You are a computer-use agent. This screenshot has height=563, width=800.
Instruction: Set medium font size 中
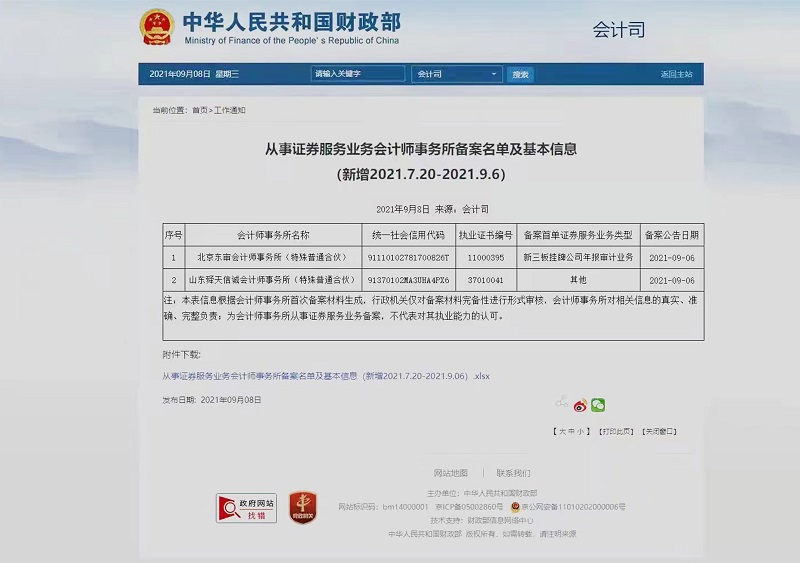pyautogui.click(x=571, y=432)
